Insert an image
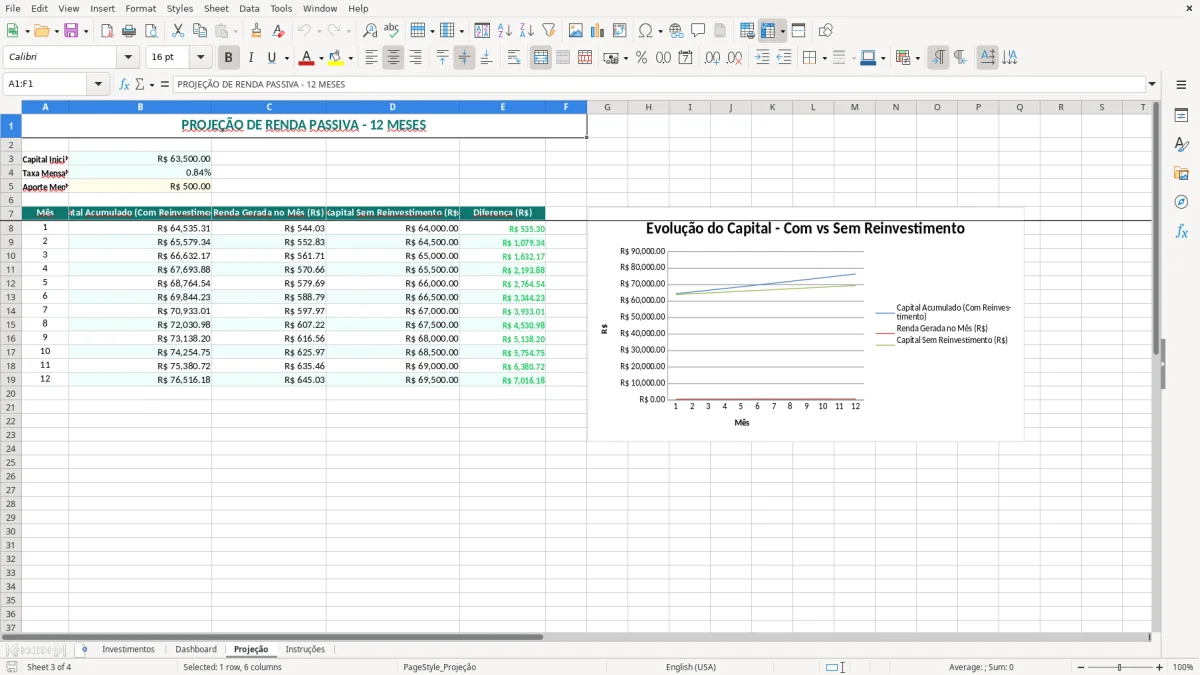 [576, 31]
